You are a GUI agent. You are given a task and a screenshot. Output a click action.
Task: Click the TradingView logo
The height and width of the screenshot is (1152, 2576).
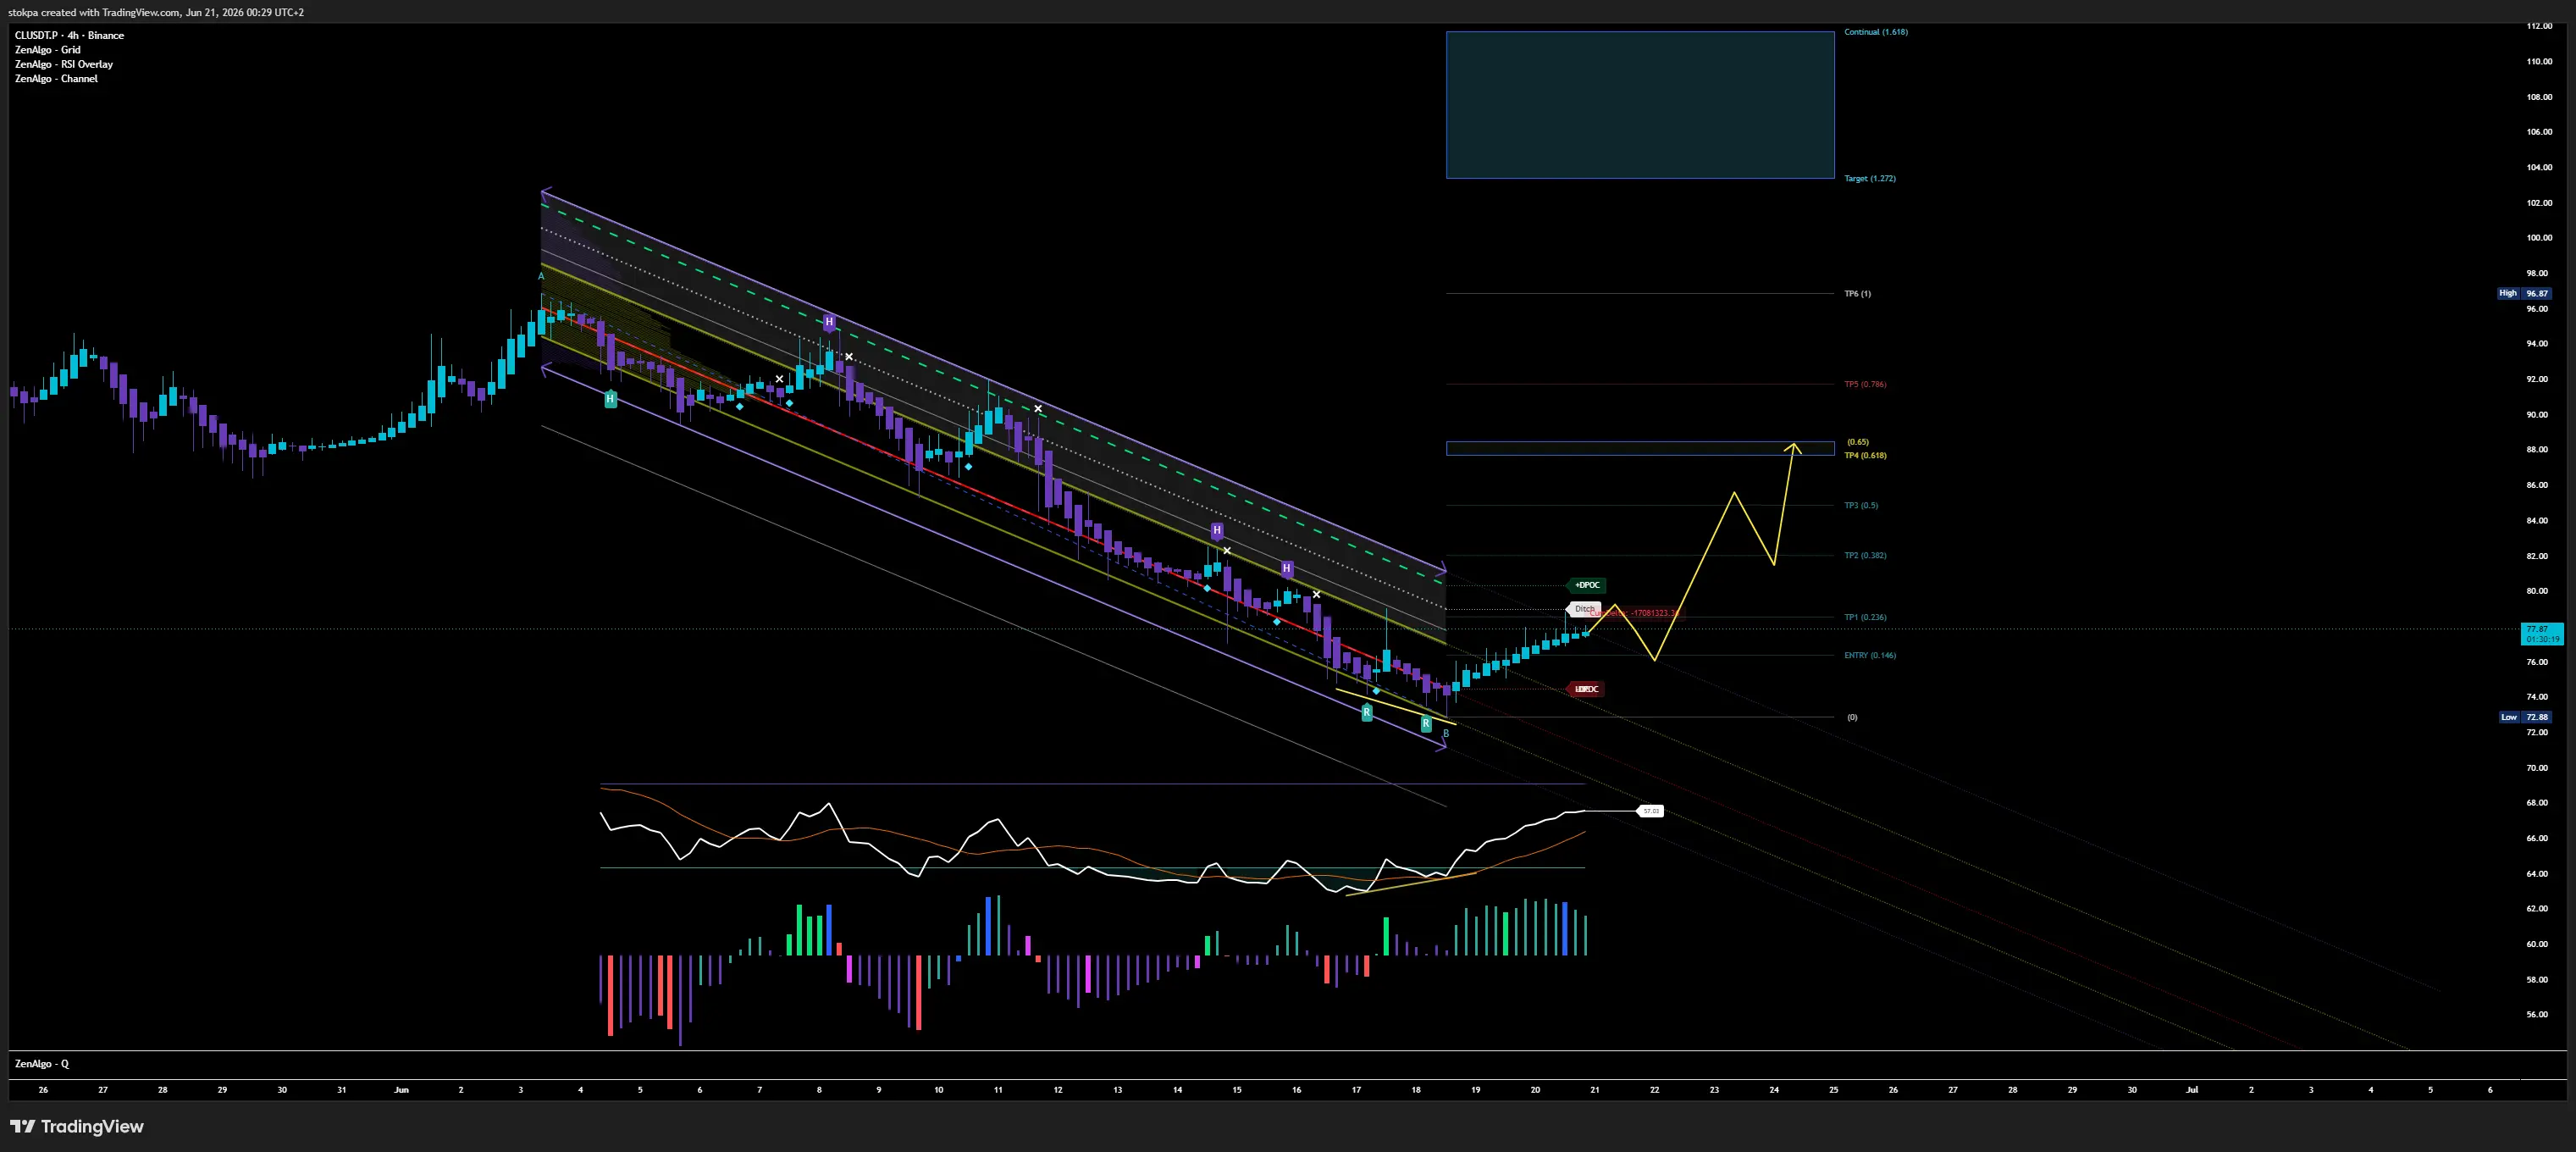click(x=77, y=1126)
